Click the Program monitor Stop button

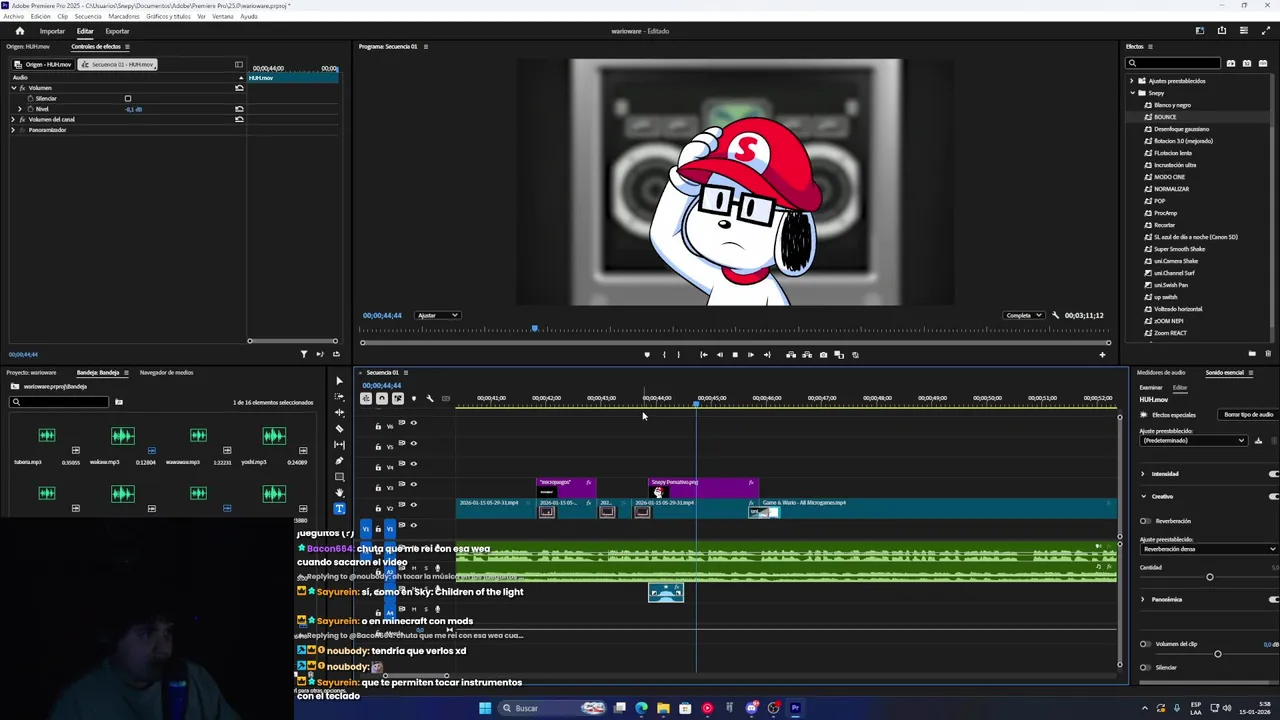pos(735,355)
